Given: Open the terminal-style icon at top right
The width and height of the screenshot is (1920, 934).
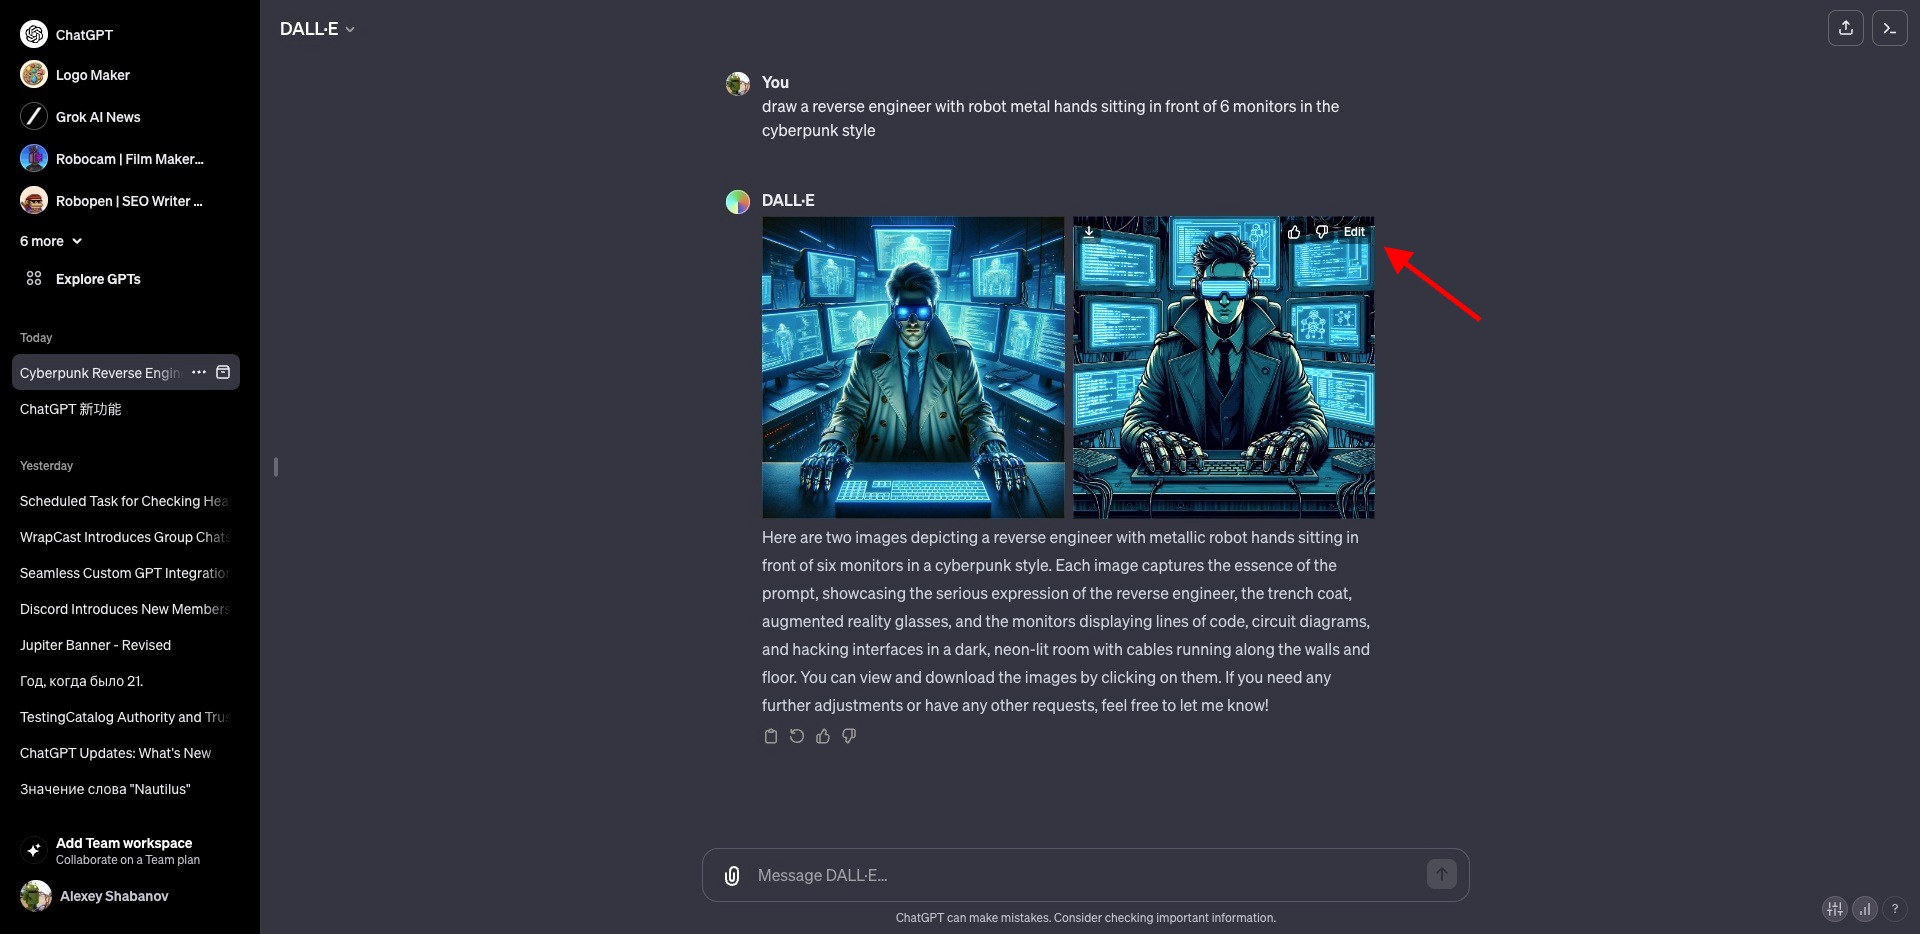Looking at the screenshot, I should point(1890,28).
